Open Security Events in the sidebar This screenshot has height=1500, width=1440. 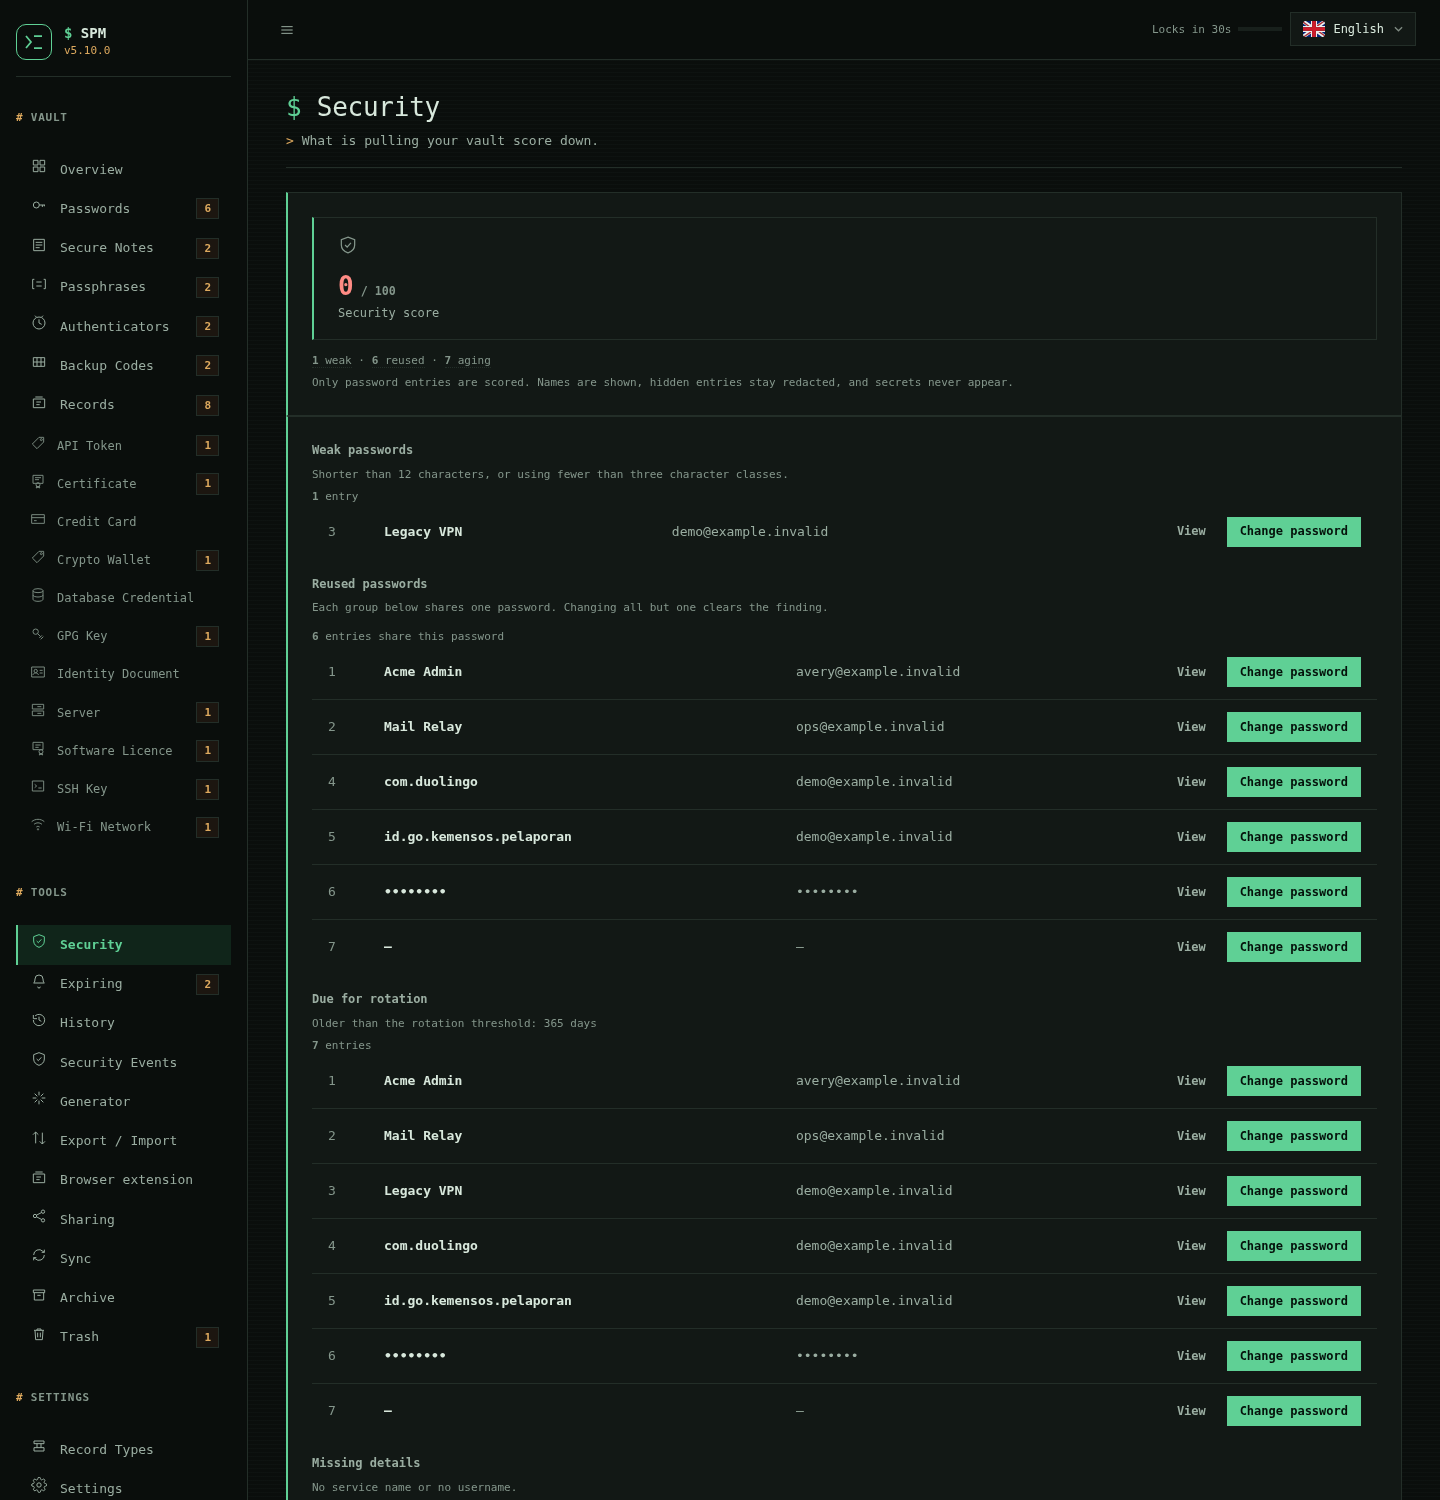point(124,1062)
